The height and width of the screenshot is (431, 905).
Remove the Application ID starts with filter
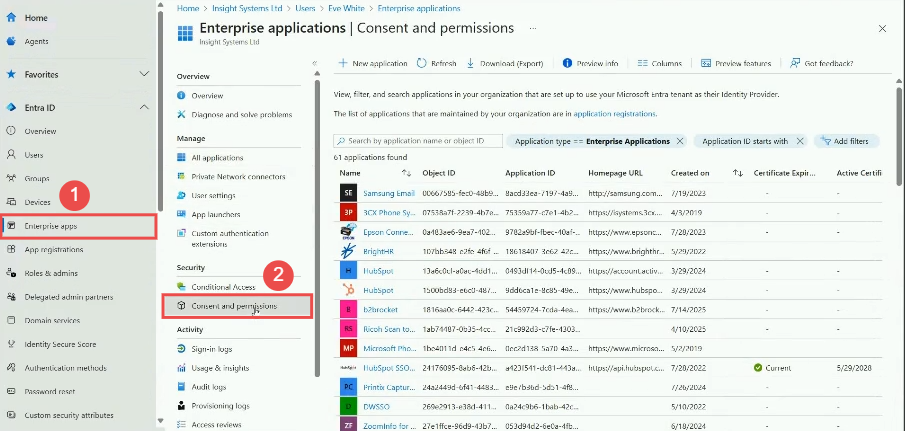coord(798,141)
